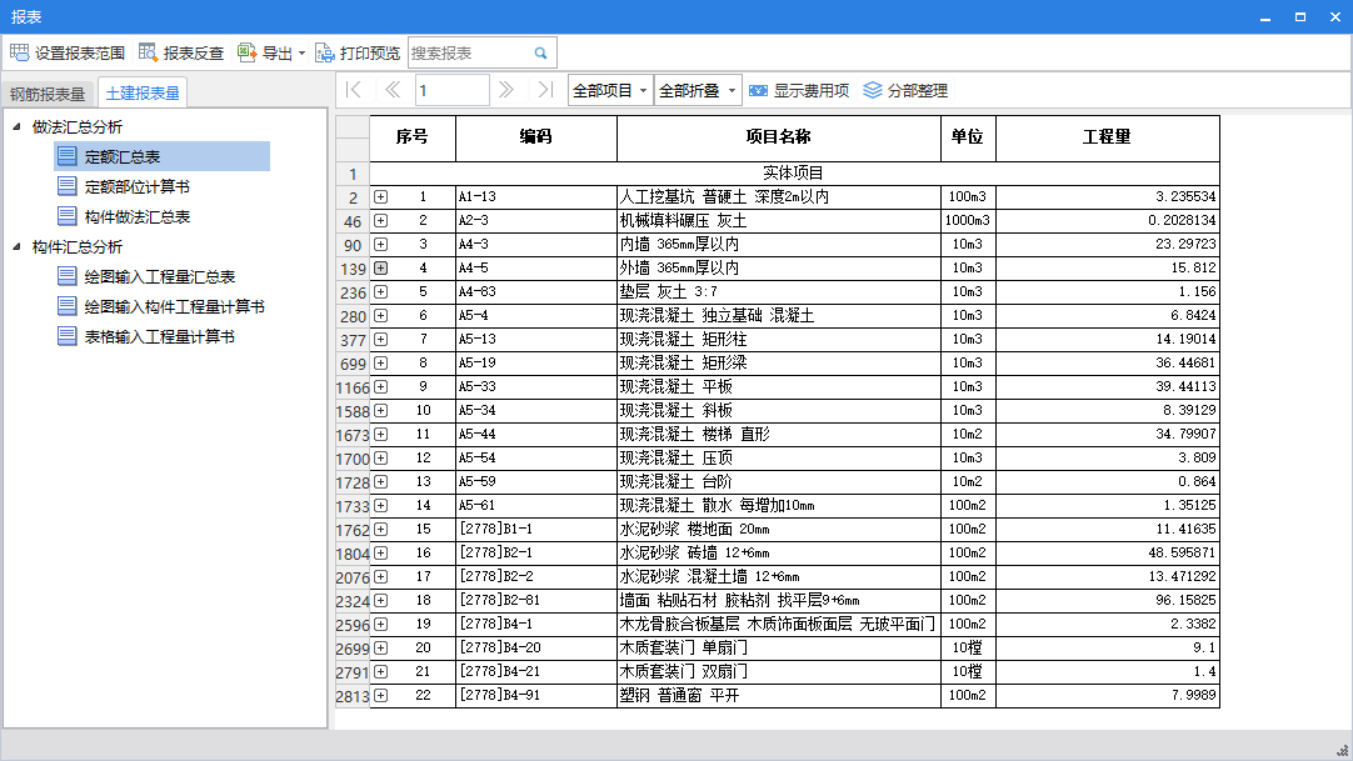The image size is (1353, 761).
Task: Click the unit cell 1000m3
Action: click(x=968, y=221)
